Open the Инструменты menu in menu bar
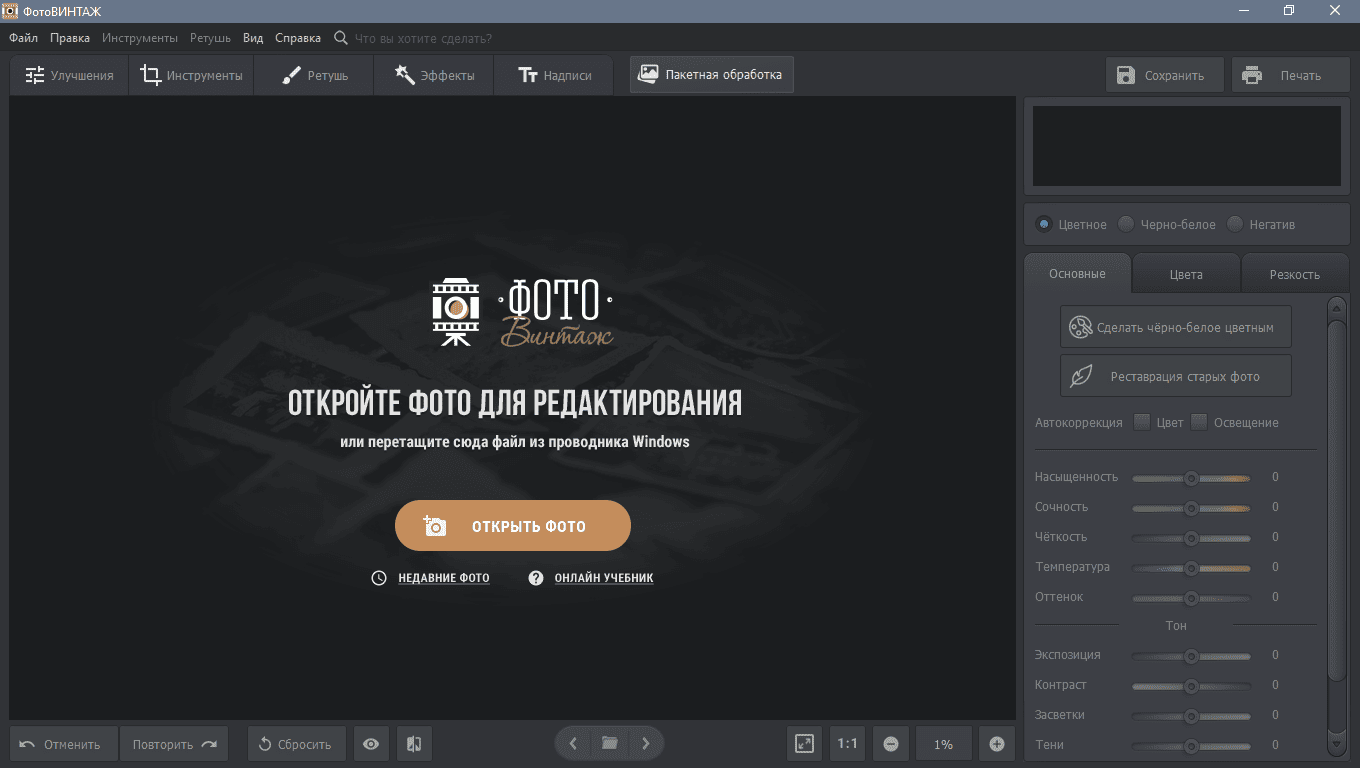Viewport: 1360px width, 768px height. coord(140,38)
